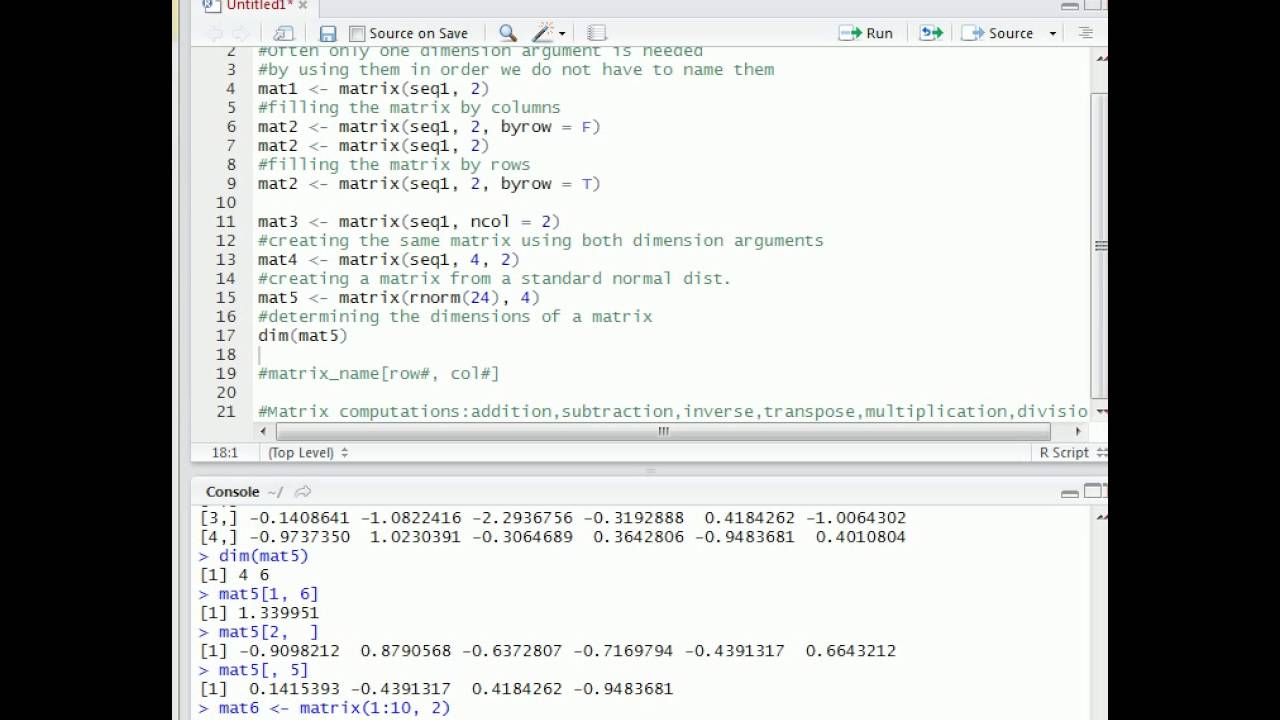Click comment '#filling the matrix by rows'
Image resolution: width=1280 pixels, height=720 pixels.
pyautogui.click(x=394, y=164)
